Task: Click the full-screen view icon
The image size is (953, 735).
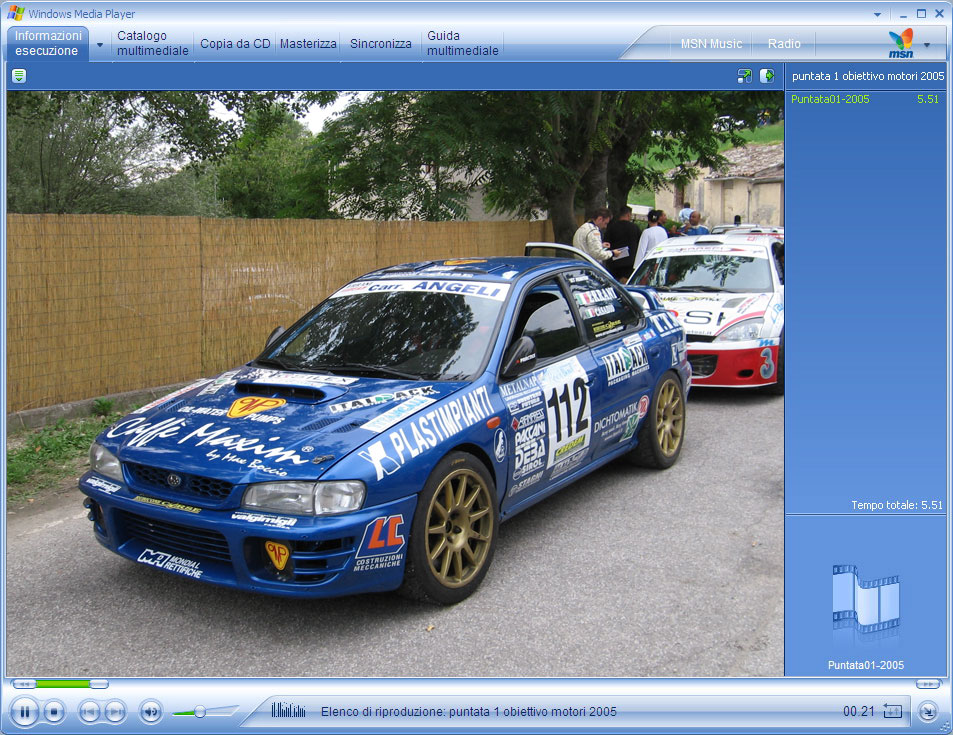Action: pyautogui.click(x=745, y=76)
